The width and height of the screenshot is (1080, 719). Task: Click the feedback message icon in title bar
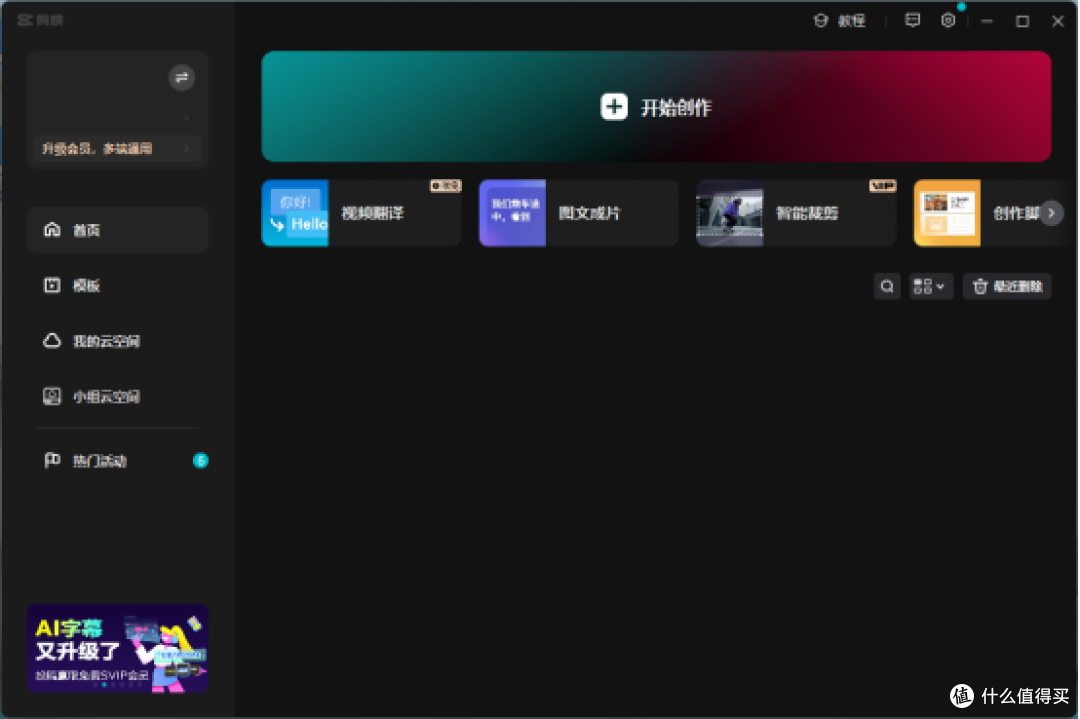click(x=913, y=21)
